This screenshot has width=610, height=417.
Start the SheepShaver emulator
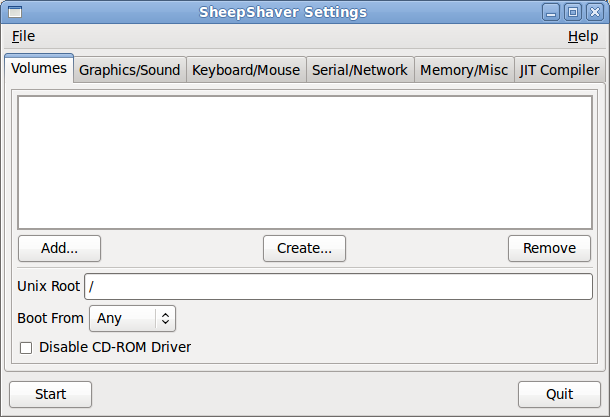[51, 394]
